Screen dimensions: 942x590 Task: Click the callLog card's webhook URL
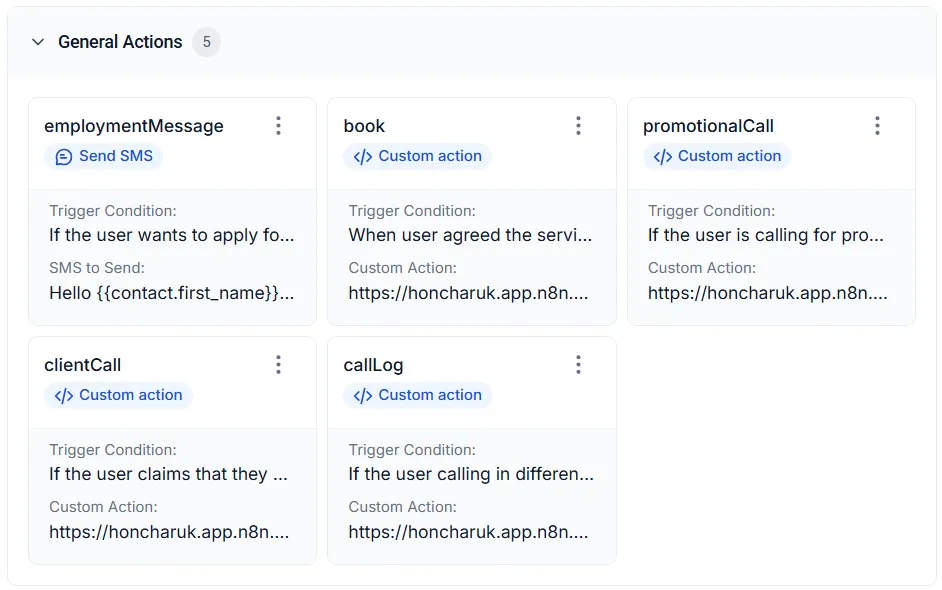[468, 532]
